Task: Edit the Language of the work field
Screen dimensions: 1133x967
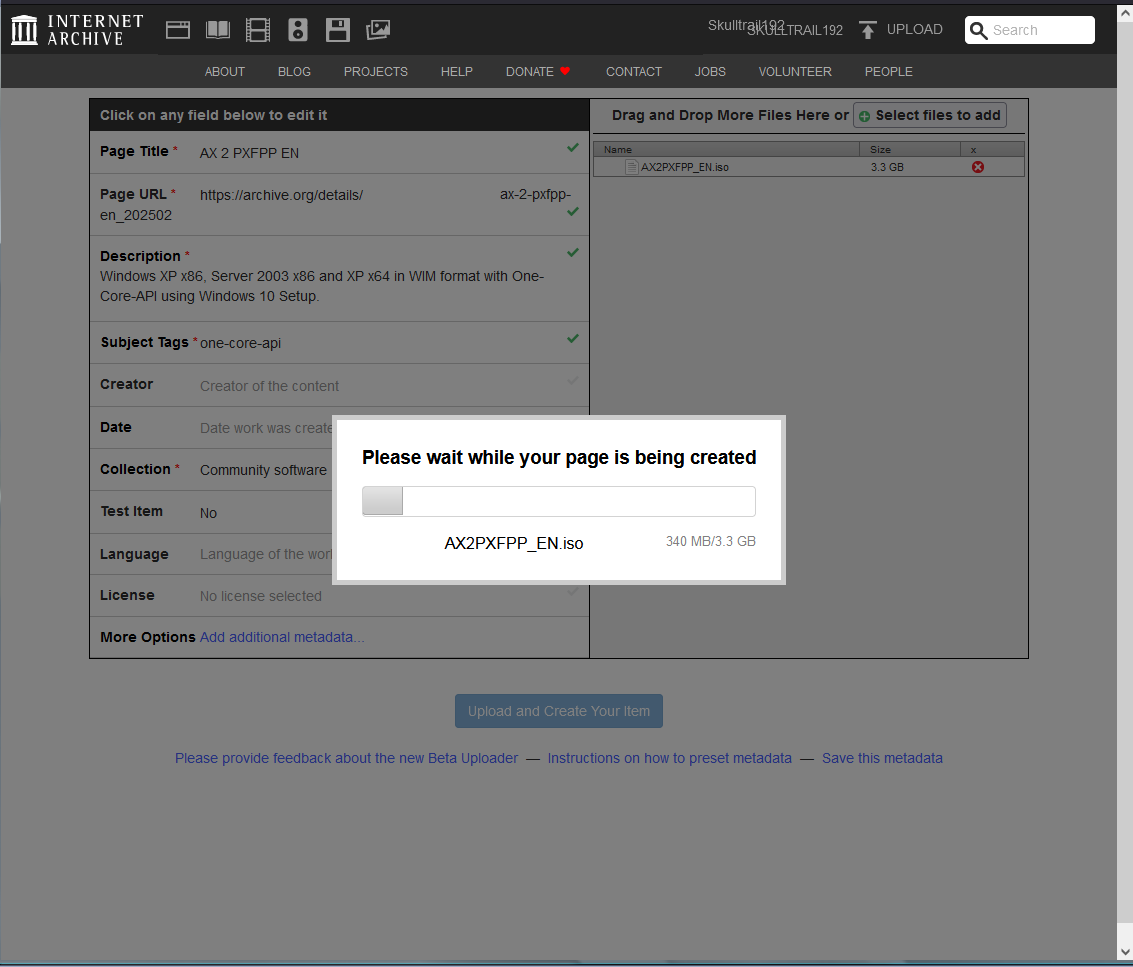Action: coord(266,554)
